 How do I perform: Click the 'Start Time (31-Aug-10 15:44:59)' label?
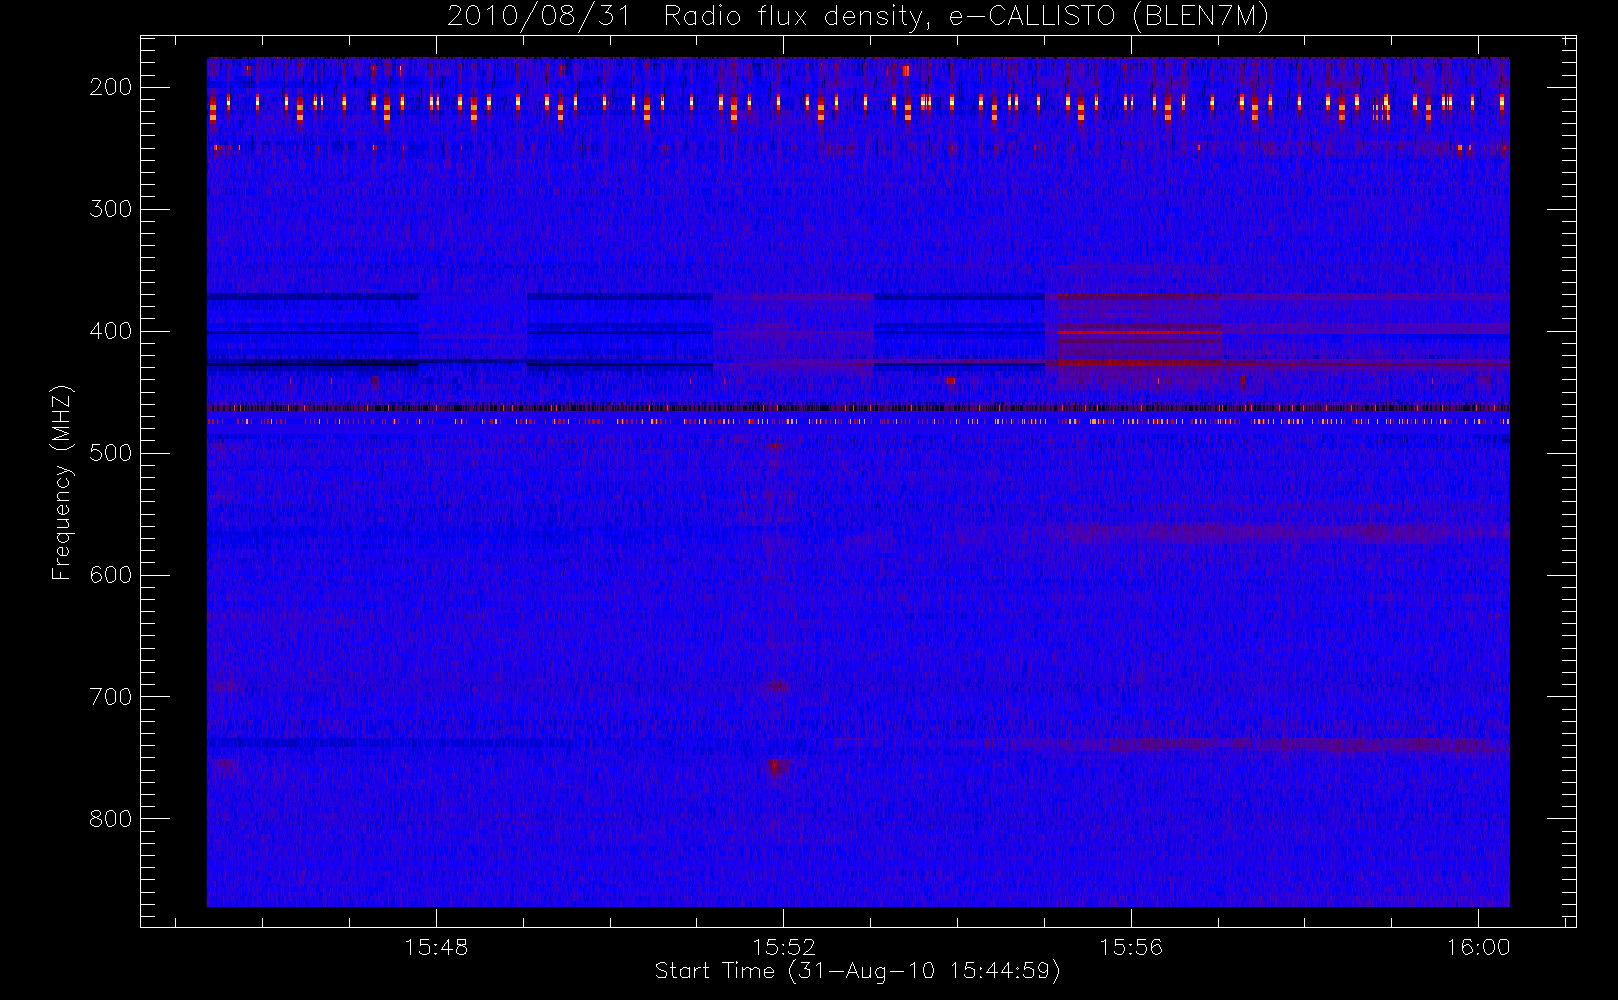click(x=857, y=971)
